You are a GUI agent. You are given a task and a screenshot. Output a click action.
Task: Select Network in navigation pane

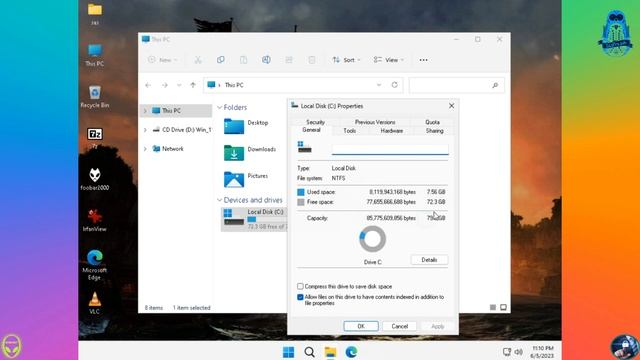173,149
